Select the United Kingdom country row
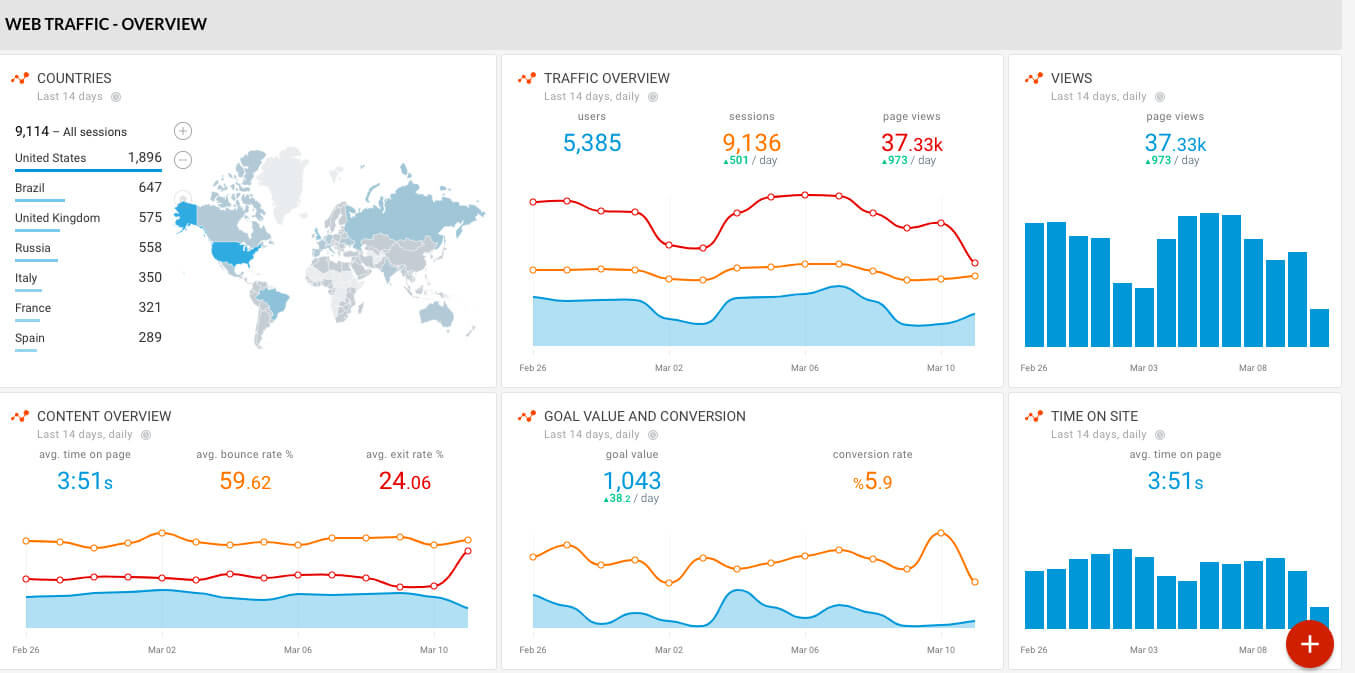The height and width of the screenshot is (673, 1355). [x=88, y=218]
